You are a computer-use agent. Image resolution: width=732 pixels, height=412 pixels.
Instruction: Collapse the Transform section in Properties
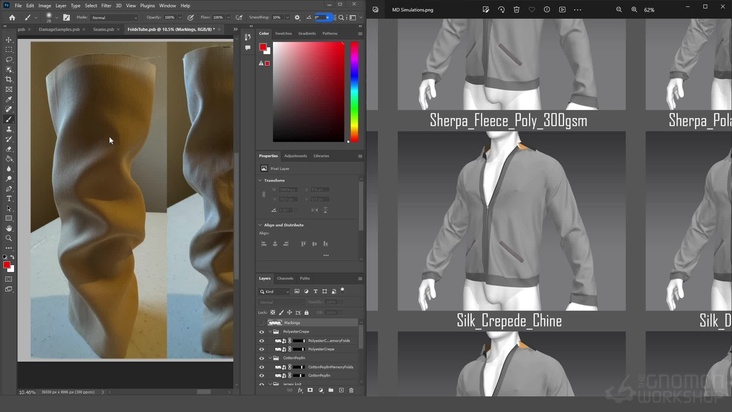coord(260,181)
